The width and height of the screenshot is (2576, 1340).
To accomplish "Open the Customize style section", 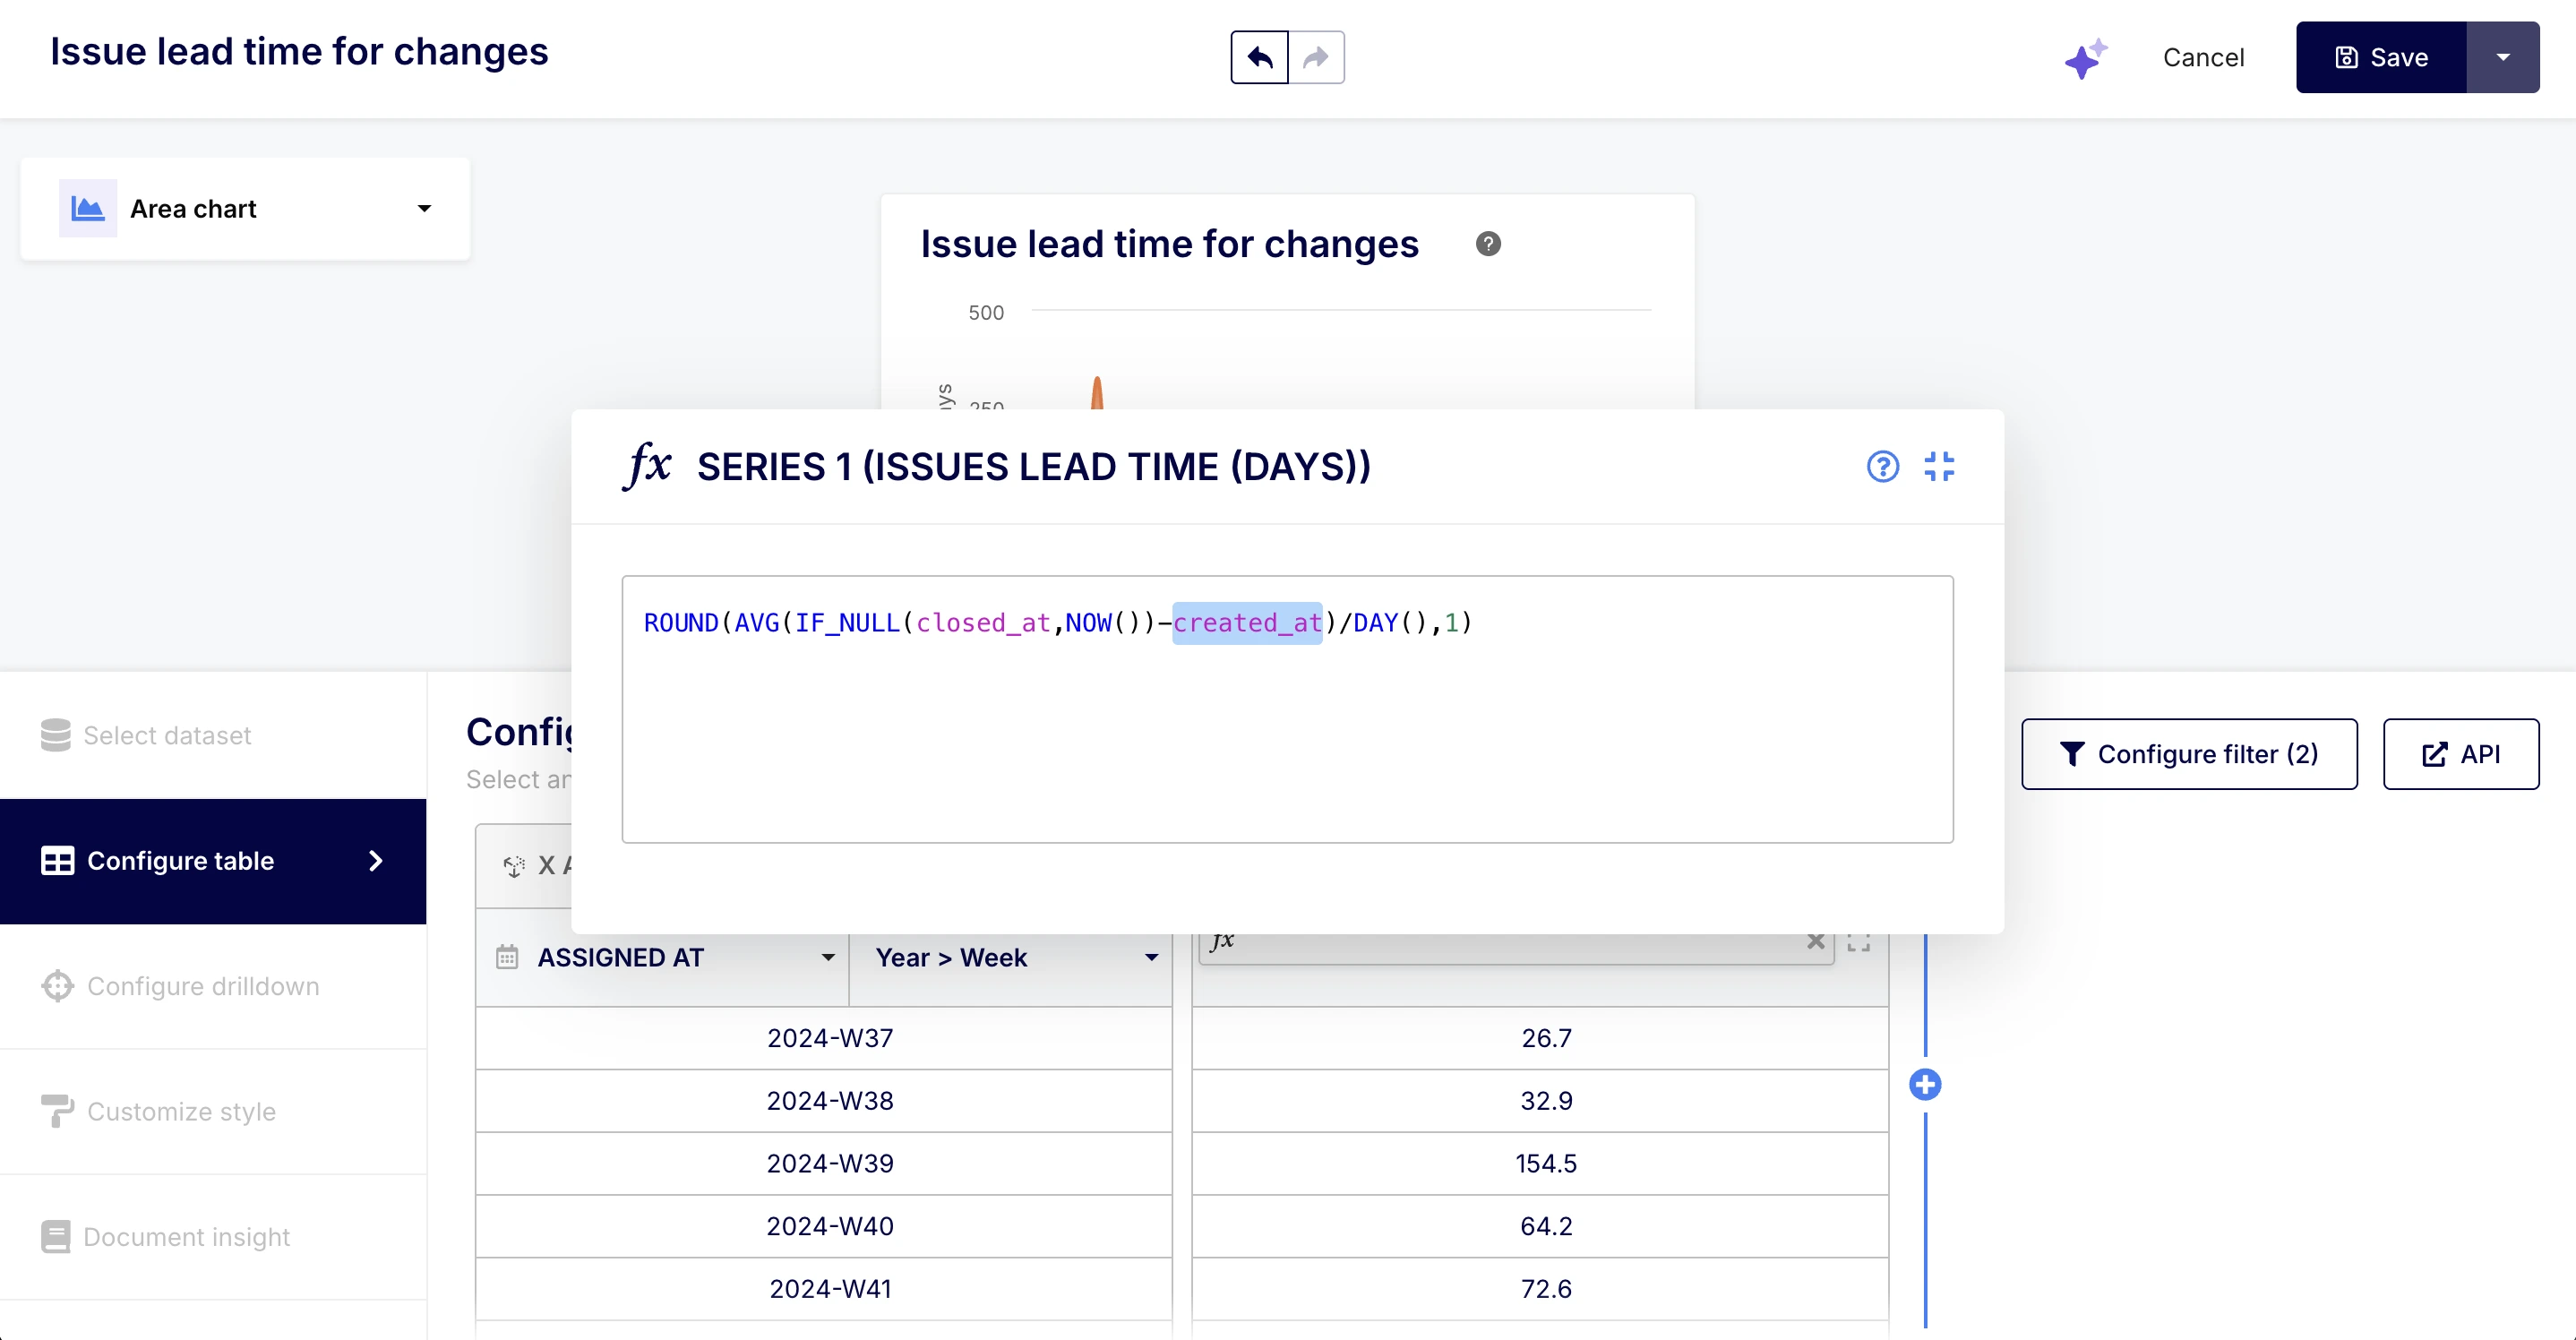I will (x=180, y=1111).
